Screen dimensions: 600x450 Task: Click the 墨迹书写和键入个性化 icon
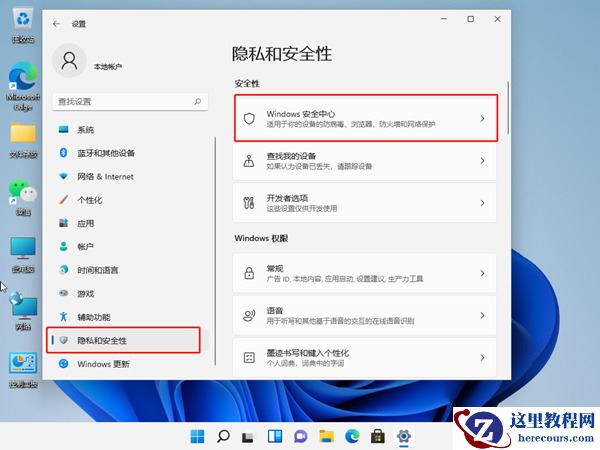(249, 357)
